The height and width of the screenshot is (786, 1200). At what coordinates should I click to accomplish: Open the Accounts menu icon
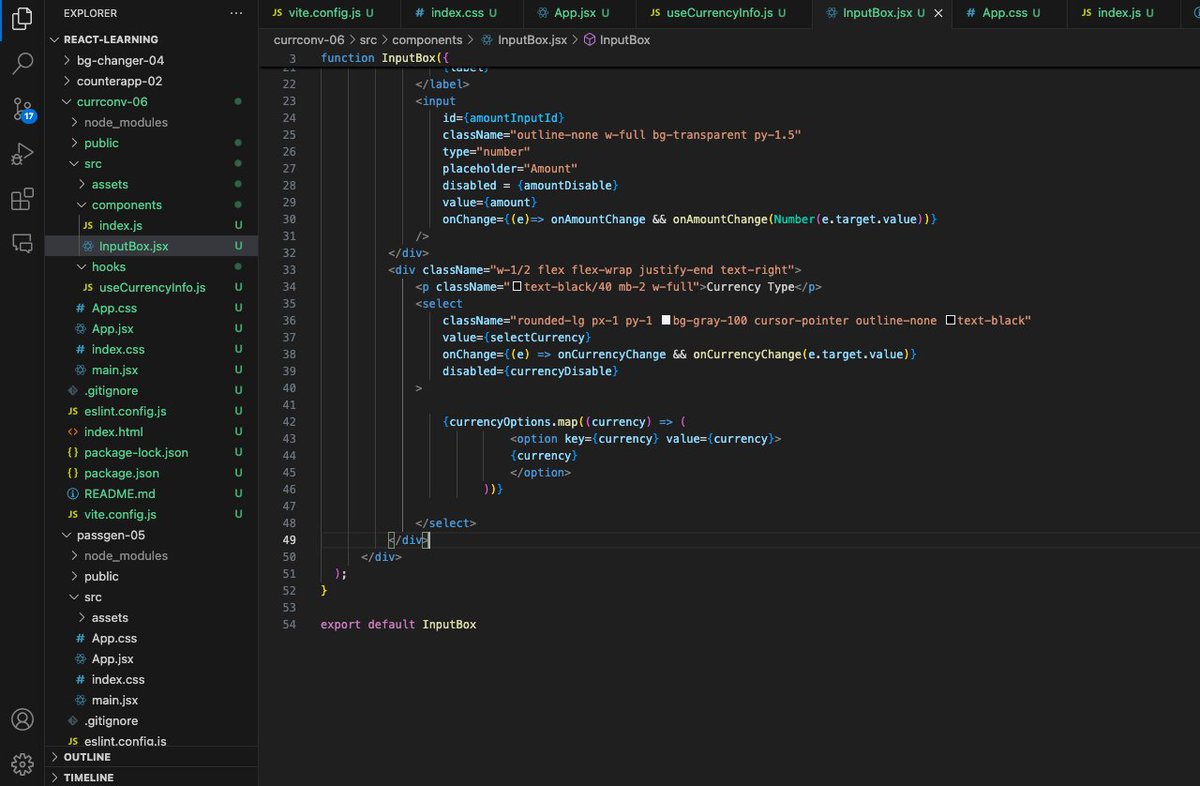coord(22,720)
